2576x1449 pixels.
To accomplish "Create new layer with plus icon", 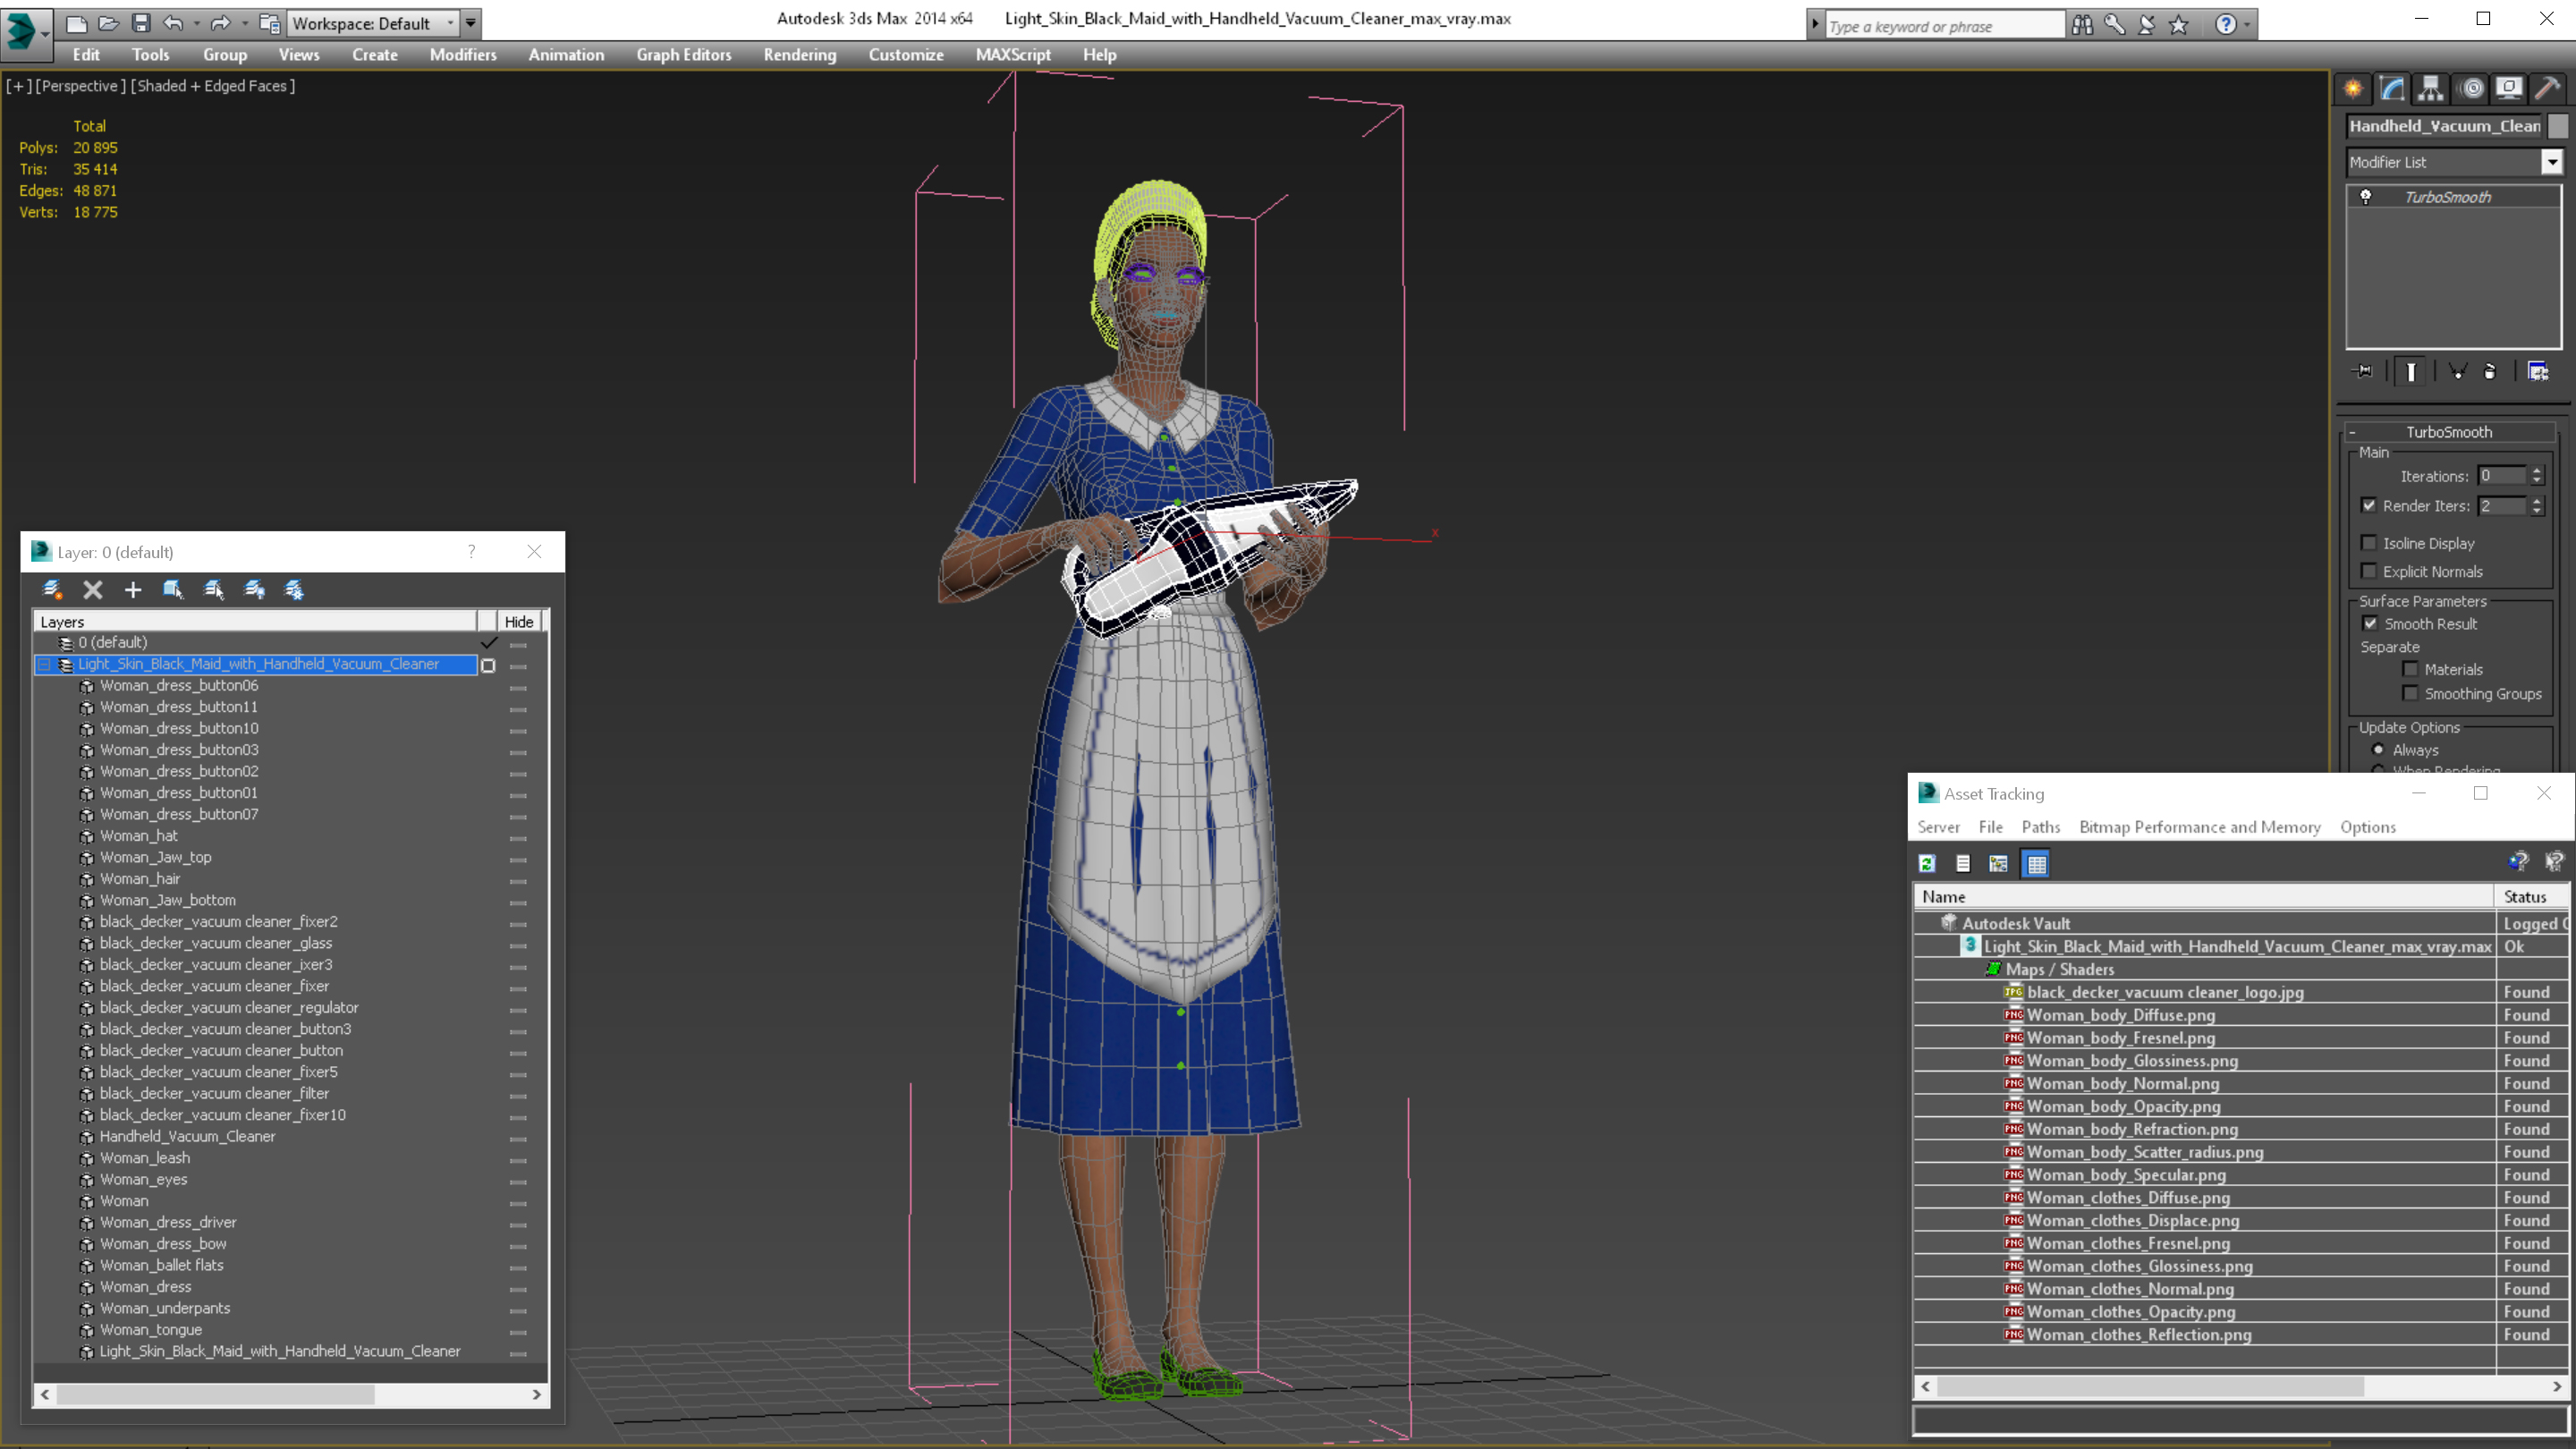I will [133, 590].
